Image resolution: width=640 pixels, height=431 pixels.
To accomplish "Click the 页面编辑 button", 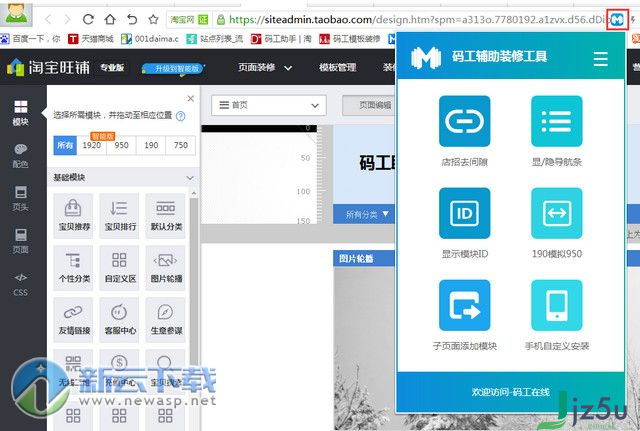I will [x=369, y=105].
